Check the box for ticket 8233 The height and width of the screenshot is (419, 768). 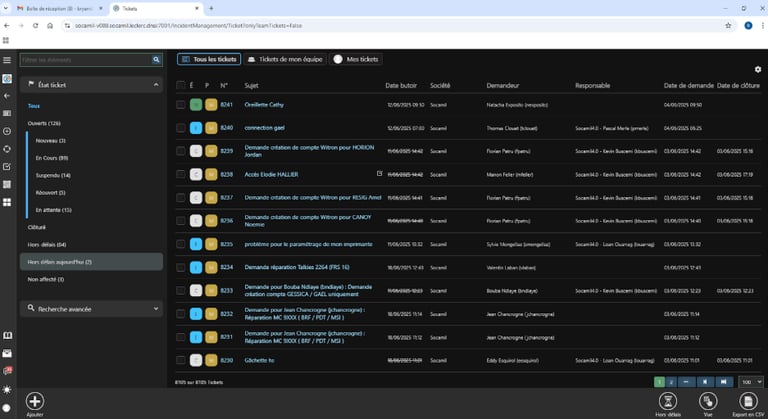click(x=181, y=291)
